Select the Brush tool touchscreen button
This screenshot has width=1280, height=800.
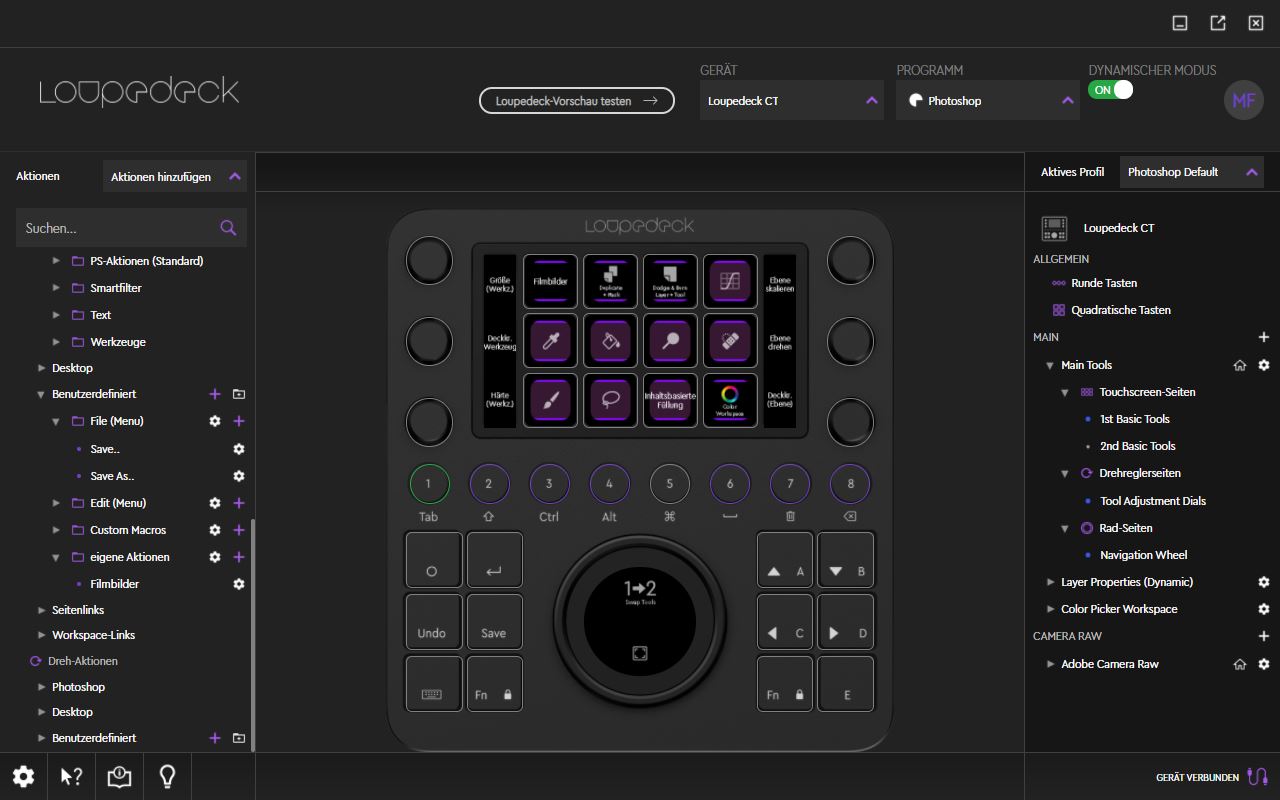(550, 400)
